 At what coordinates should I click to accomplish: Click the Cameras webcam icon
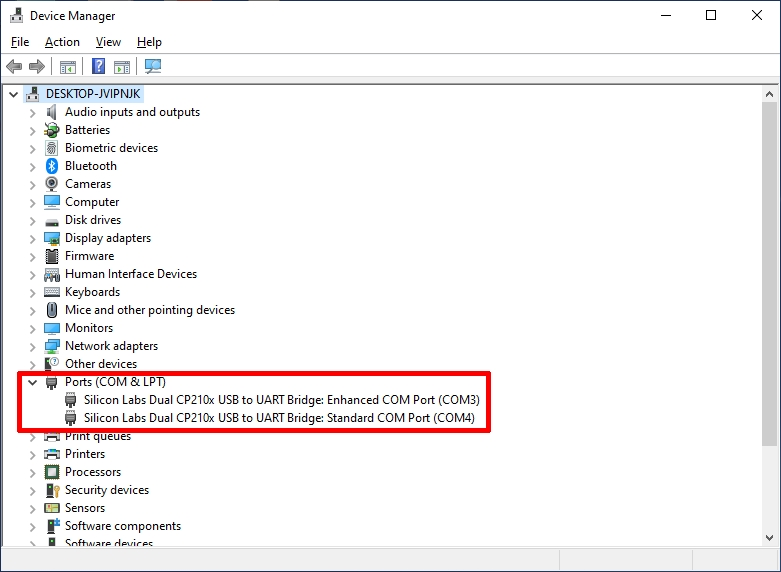tap(51, 184)
